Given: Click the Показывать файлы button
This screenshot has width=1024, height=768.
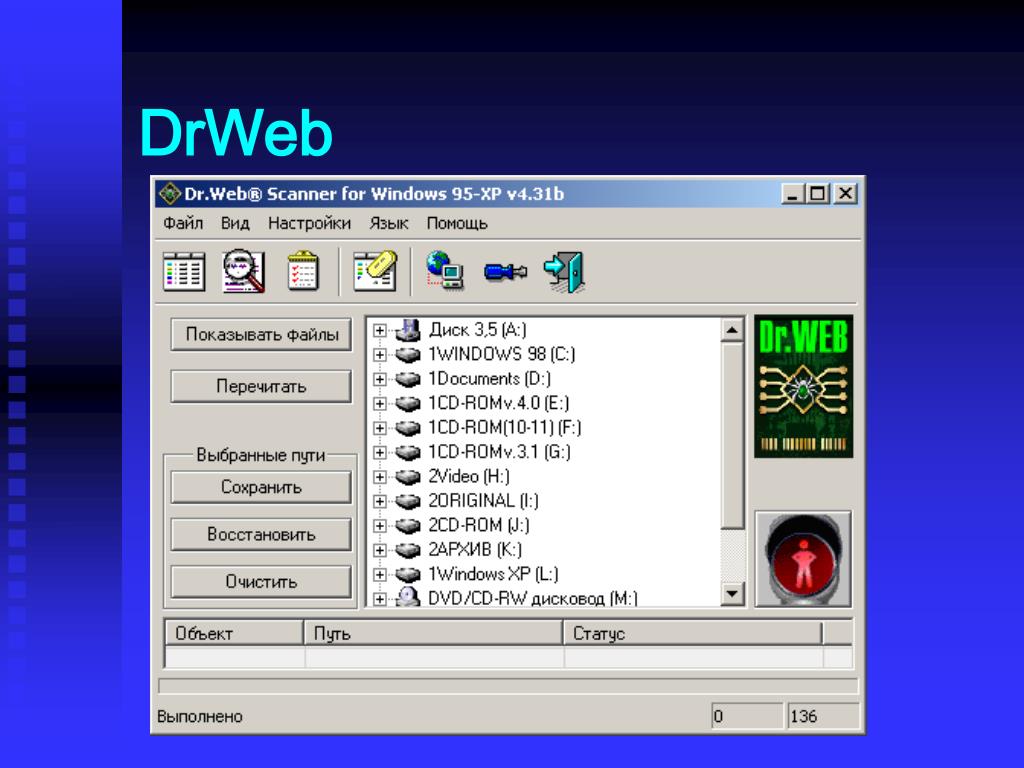Looking at the screenshot, I should click(261, 334).
